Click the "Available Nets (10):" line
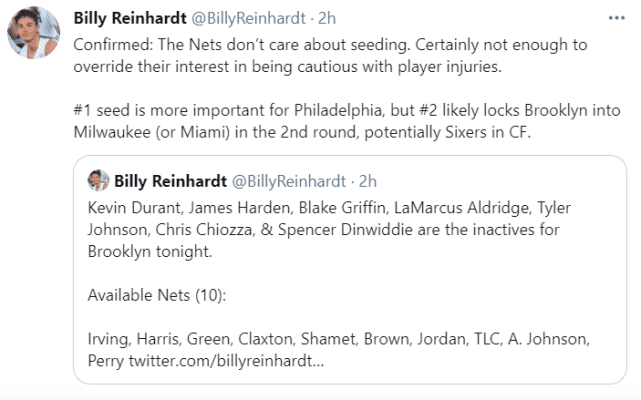 pos(154,295)
